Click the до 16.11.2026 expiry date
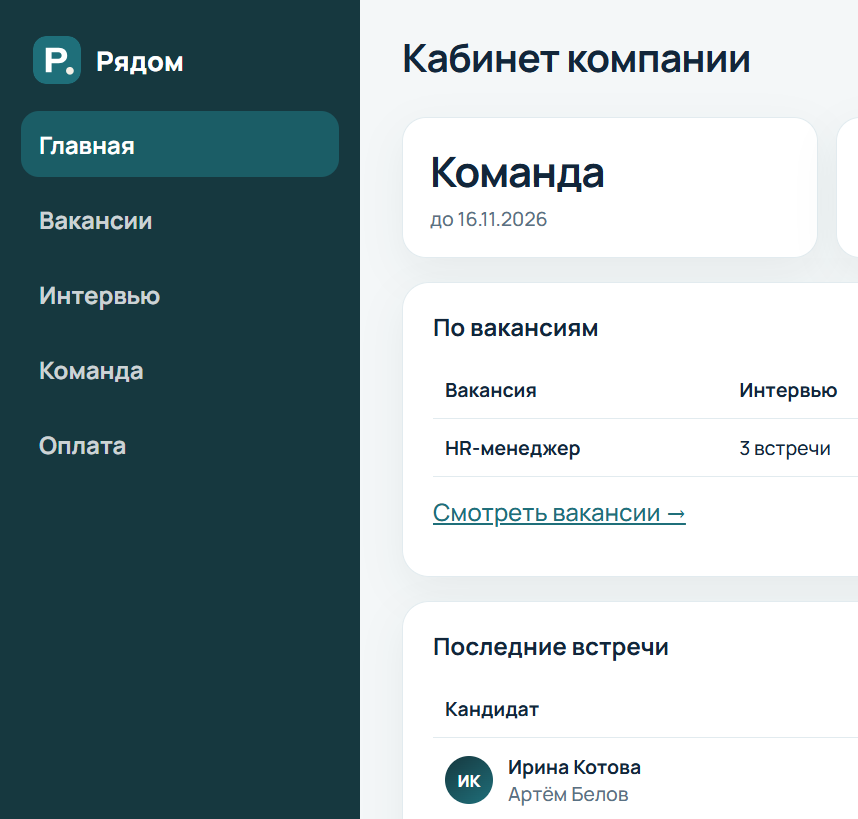Image resolution: width=858 pixels, height=819 pixels. (x=488, y=219)
